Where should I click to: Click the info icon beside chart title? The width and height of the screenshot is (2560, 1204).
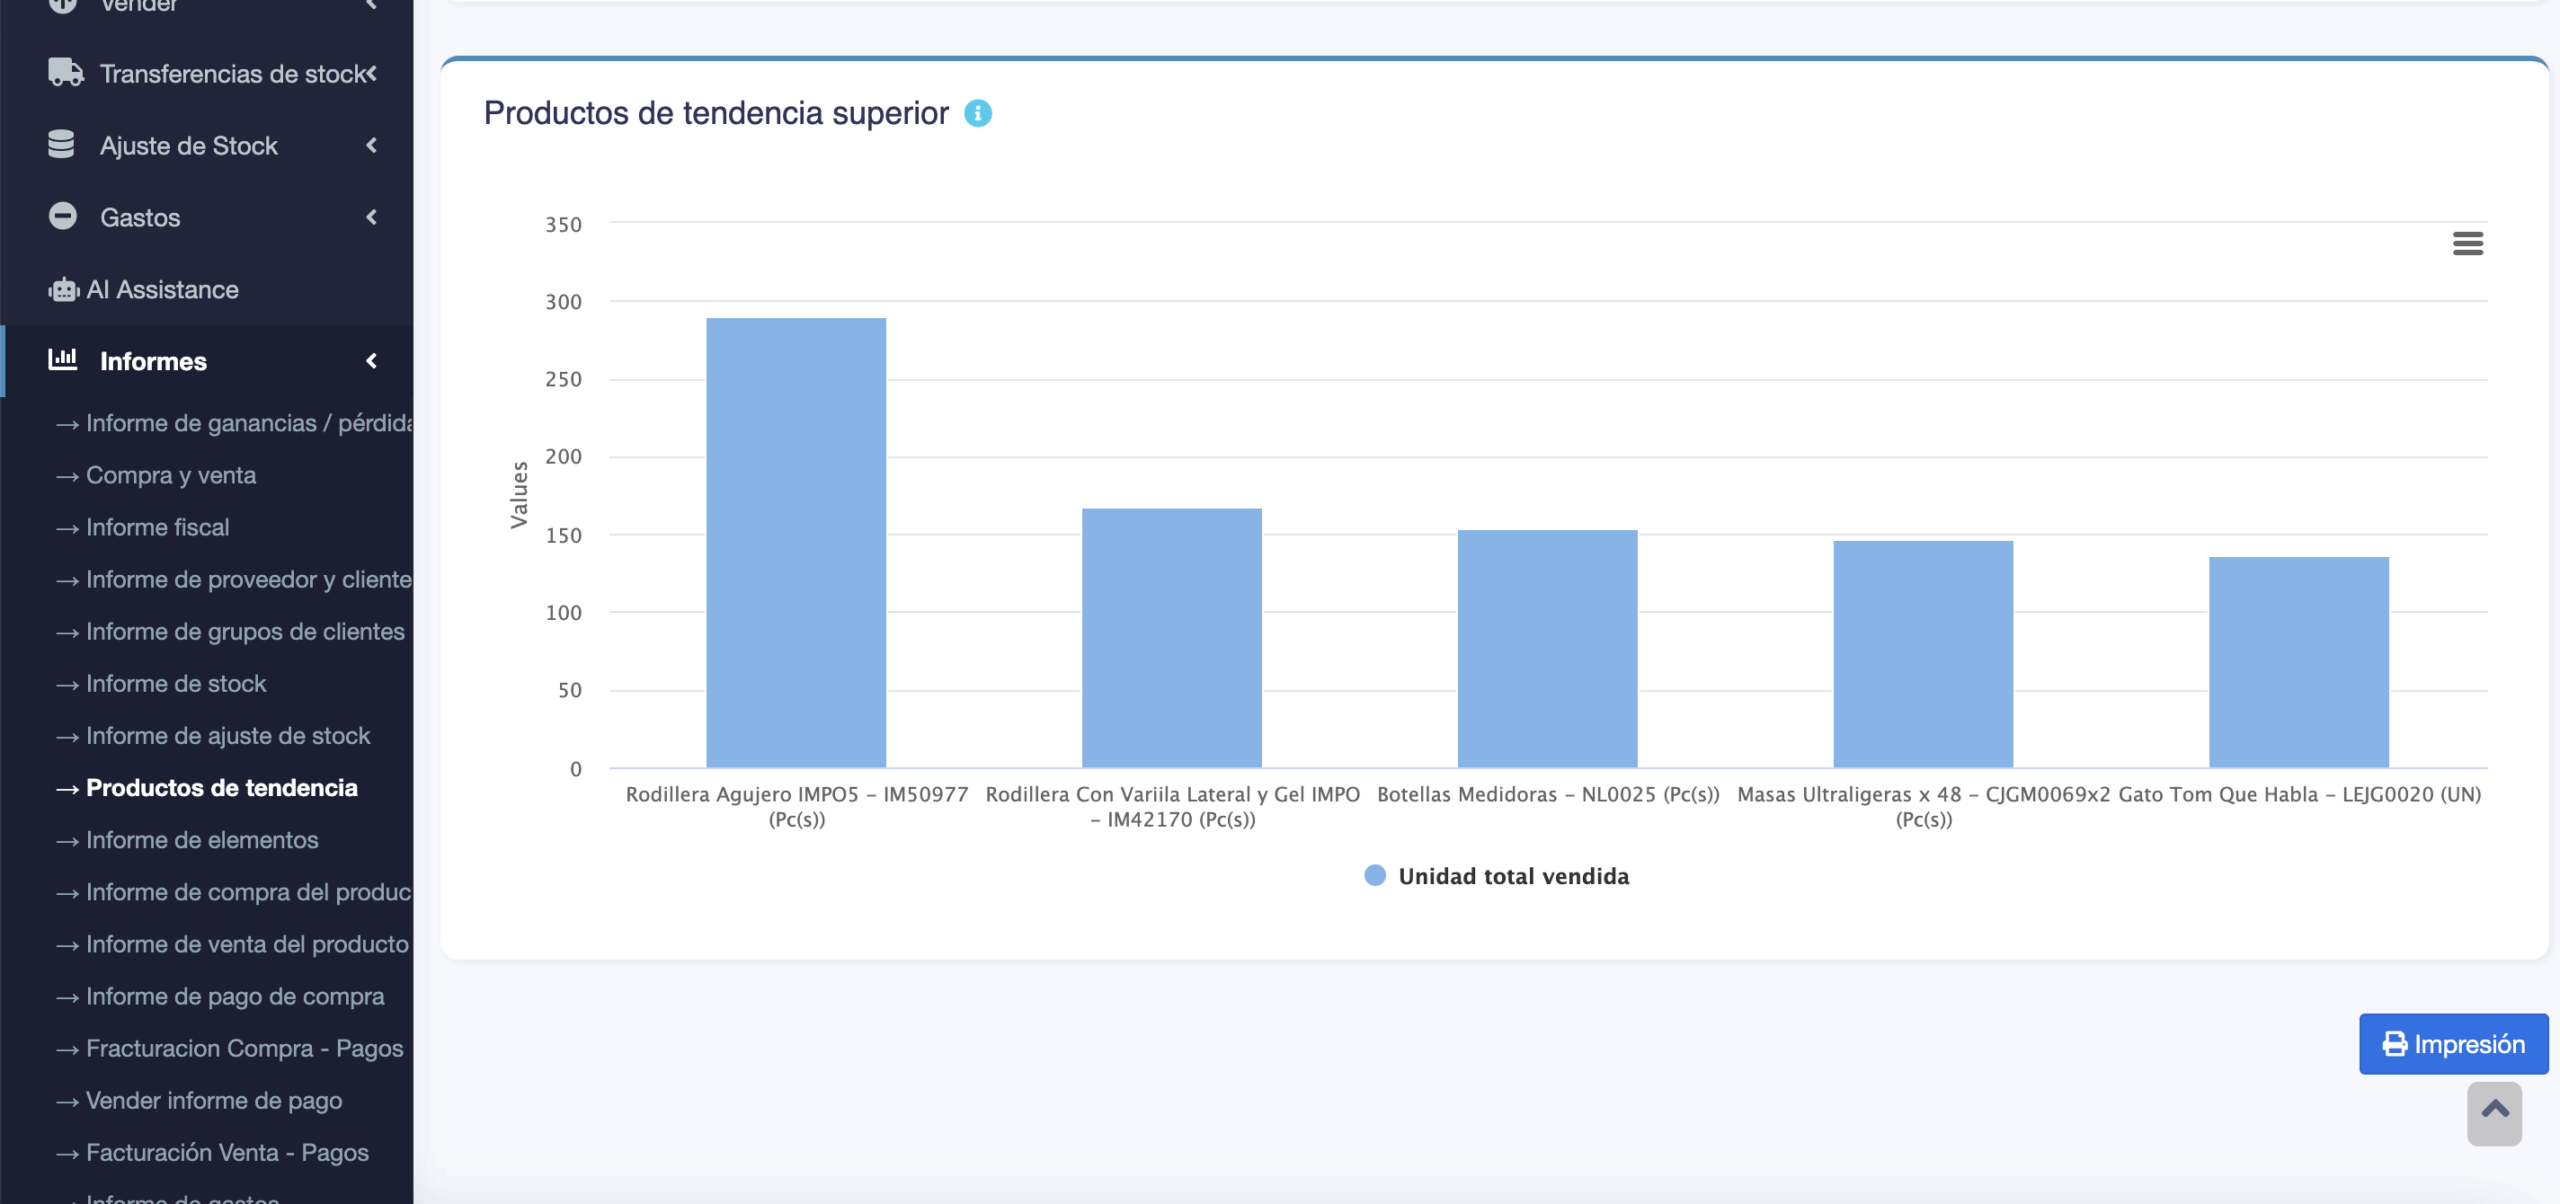point(977,114)
